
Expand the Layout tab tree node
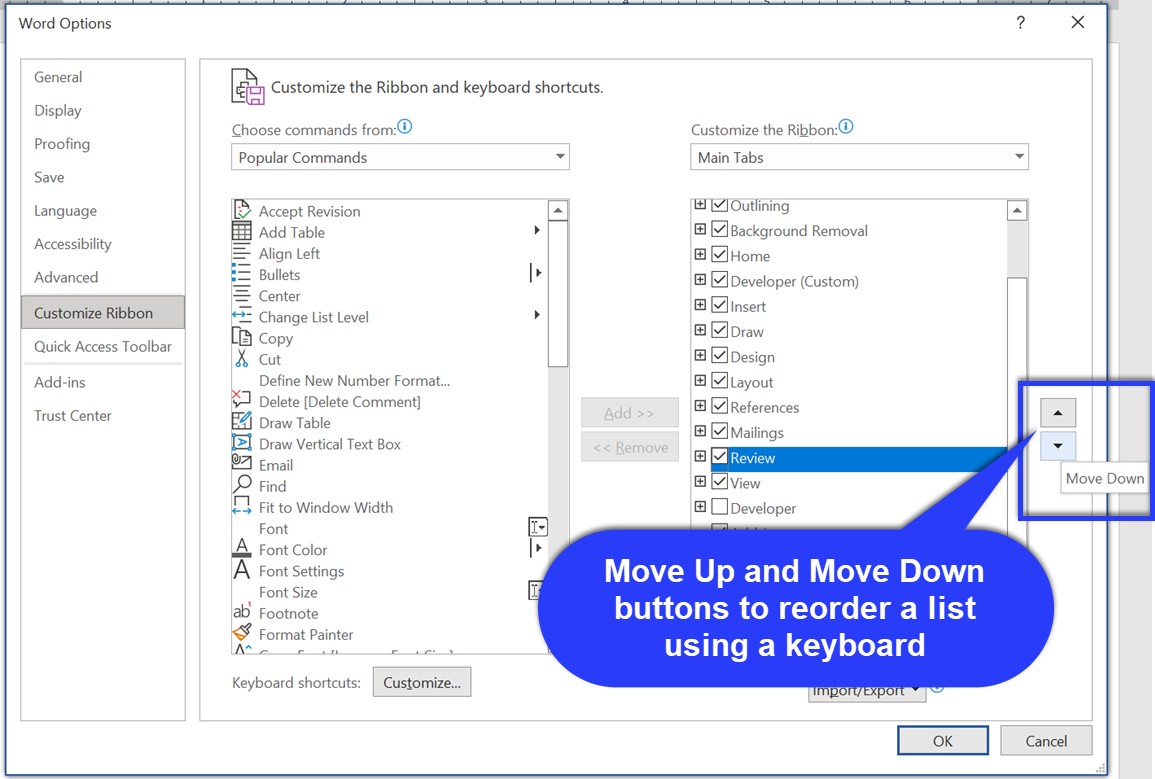pos(700,380)
